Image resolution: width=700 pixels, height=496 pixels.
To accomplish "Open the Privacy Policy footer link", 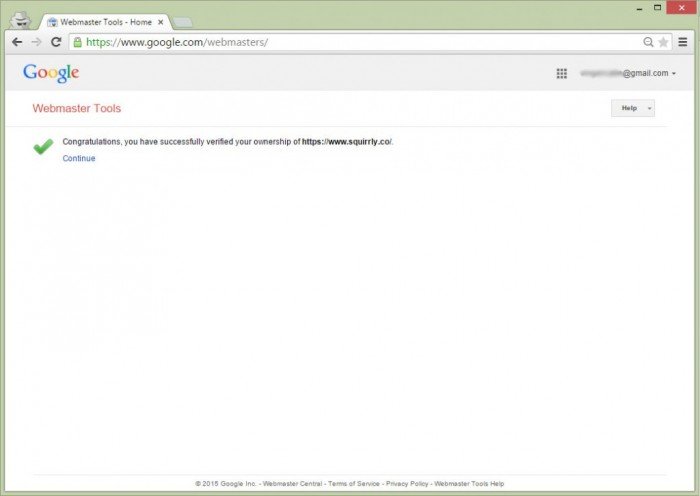I will (407, 483).
